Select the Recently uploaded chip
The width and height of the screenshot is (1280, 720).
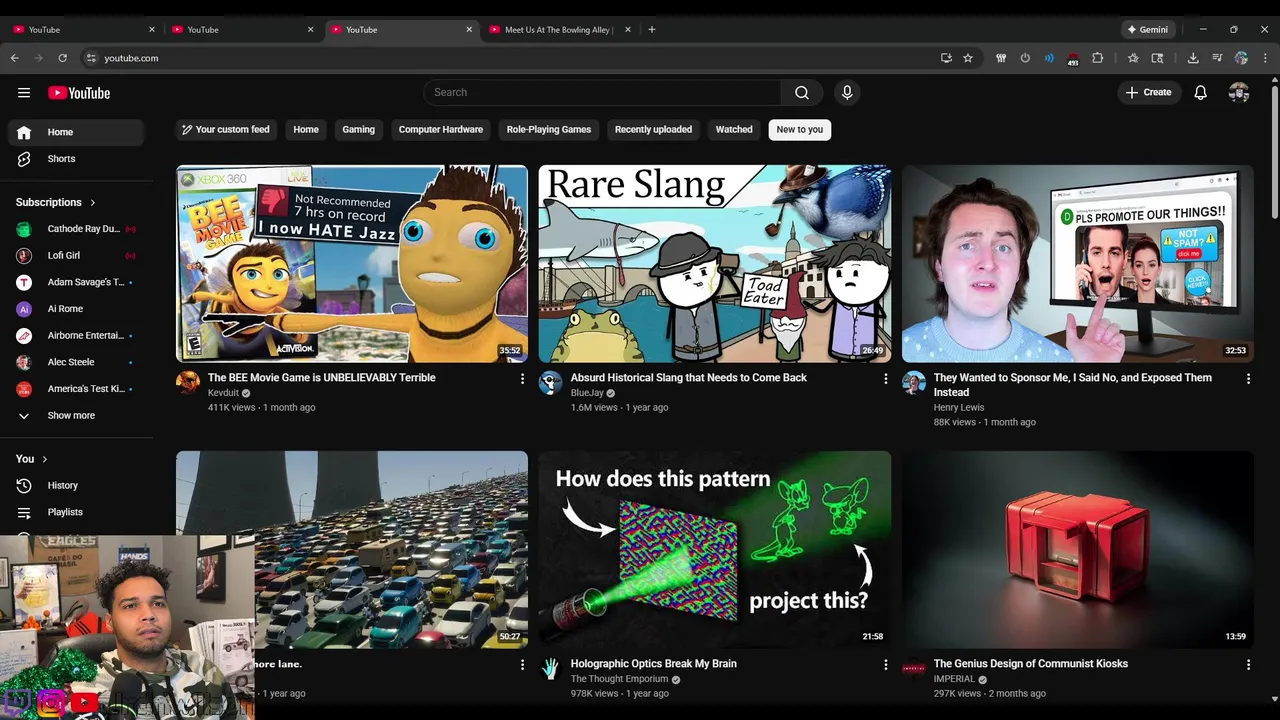tap(653, 130)
